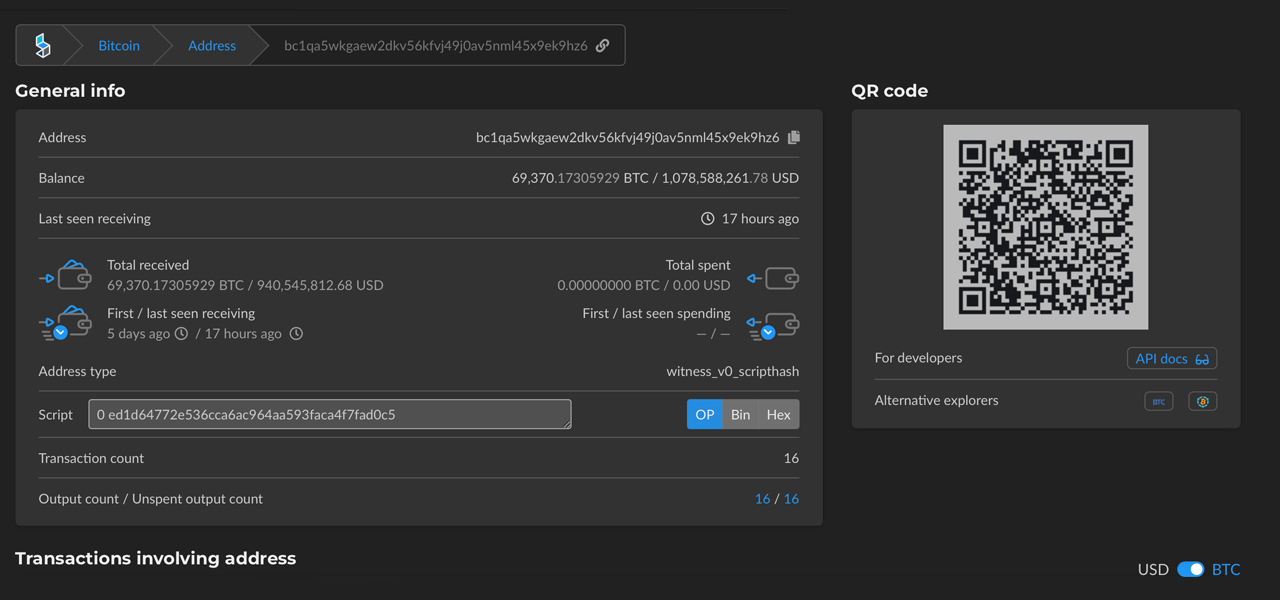The height and width of the screenshot is (600, 1280).
Task: Switch script view to OP format
Action: click(x=705, y=414)
